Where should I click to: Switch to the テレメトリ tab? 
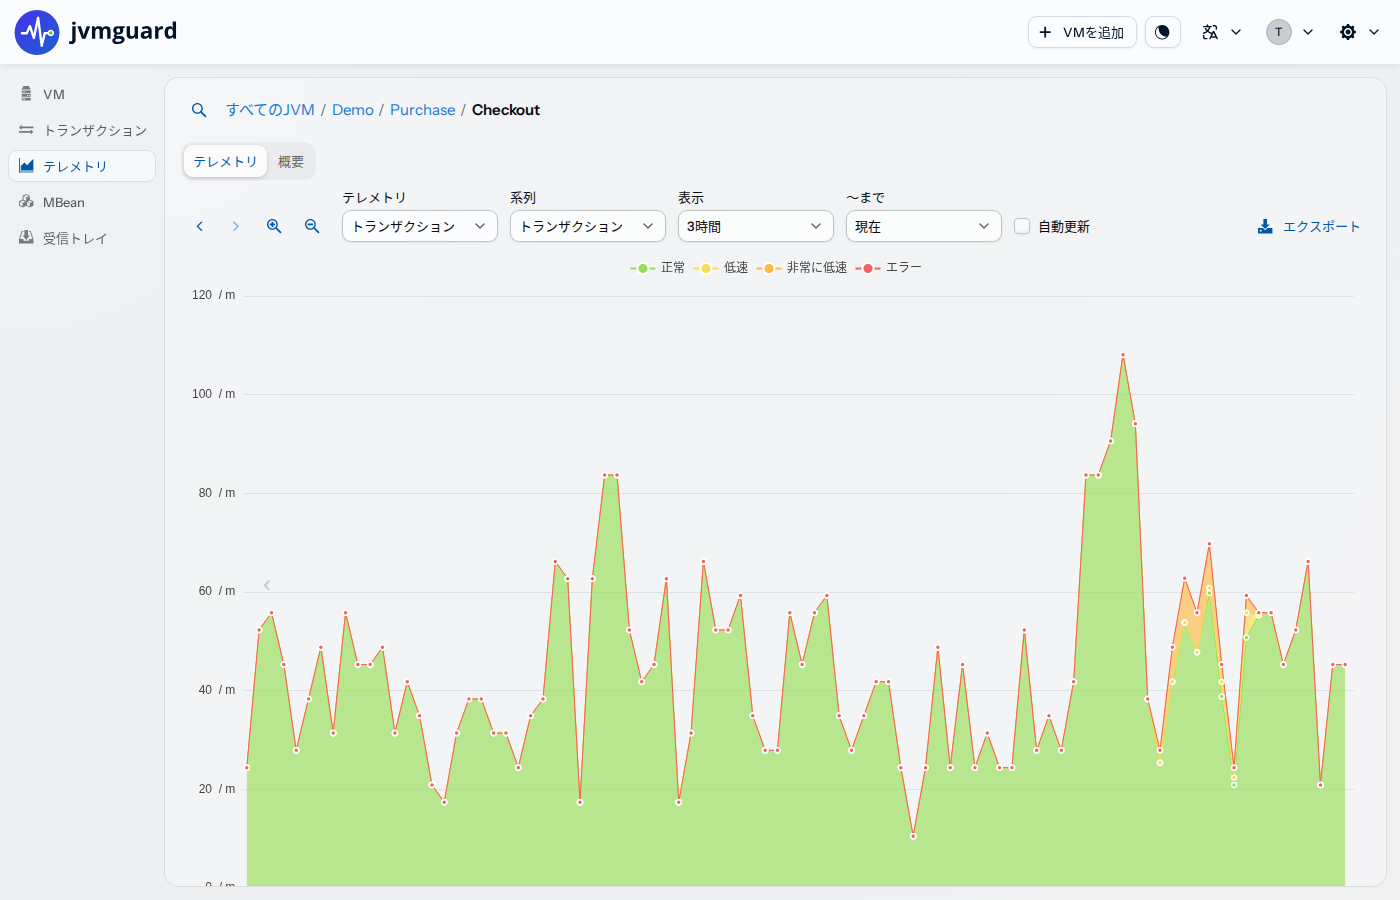(225, 161)
